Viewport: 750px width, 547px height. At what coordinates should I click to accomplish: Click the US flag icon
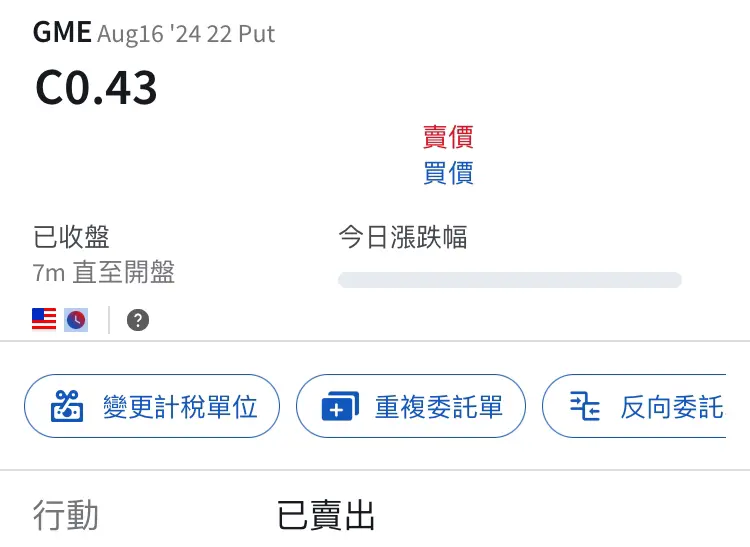(x=44, y=319)
